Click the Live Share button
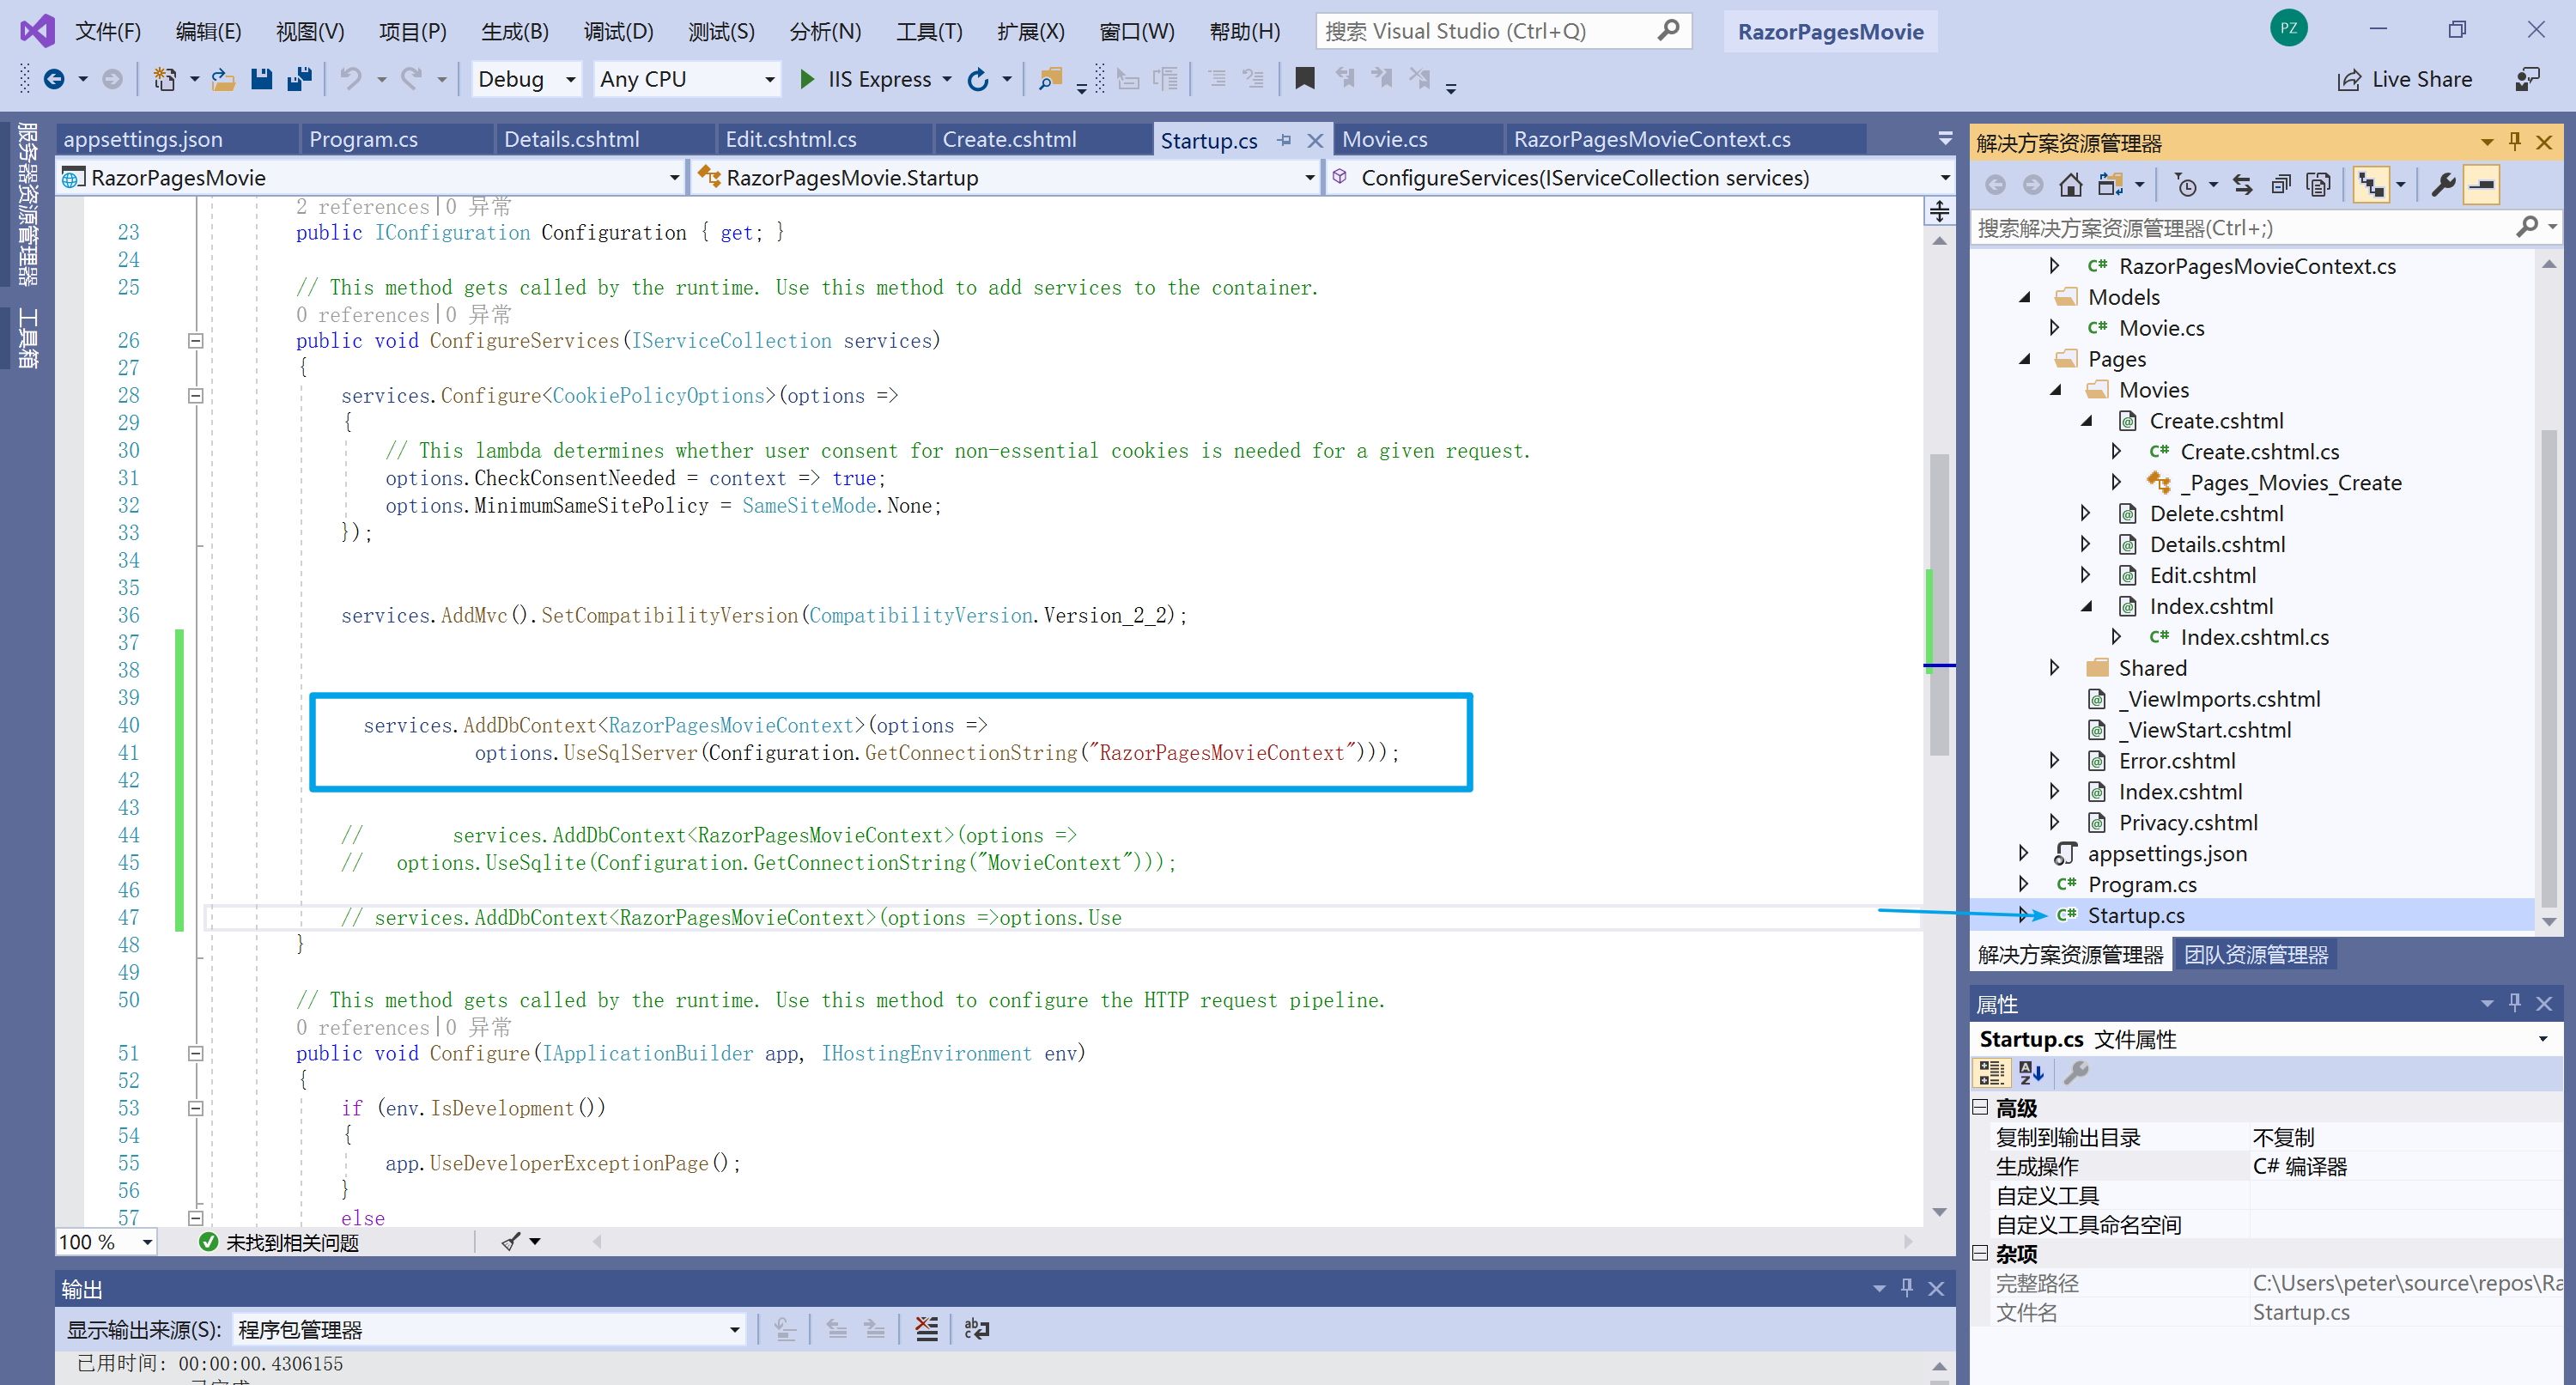2576x1385 pixels. tap(2405, 79)
